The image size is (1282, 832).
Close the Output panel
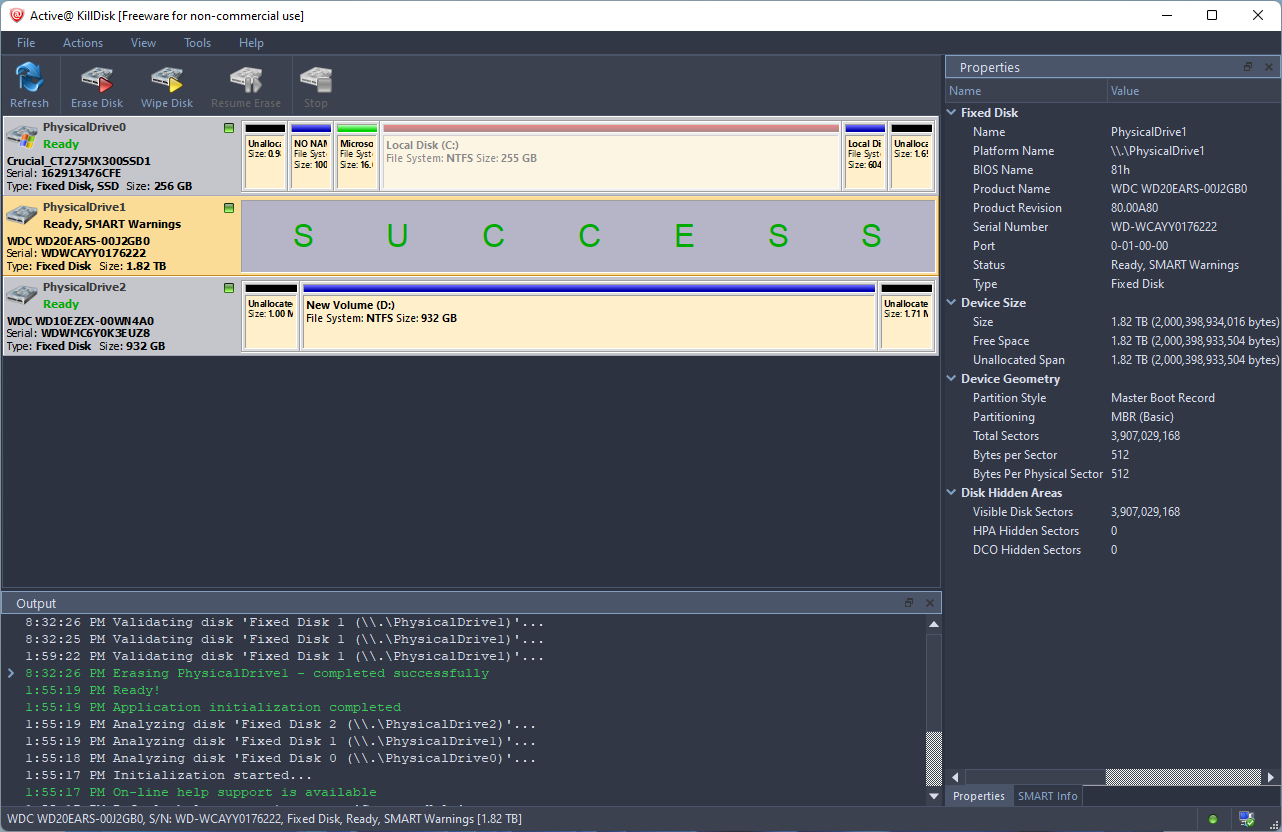(x=930, y=603)
